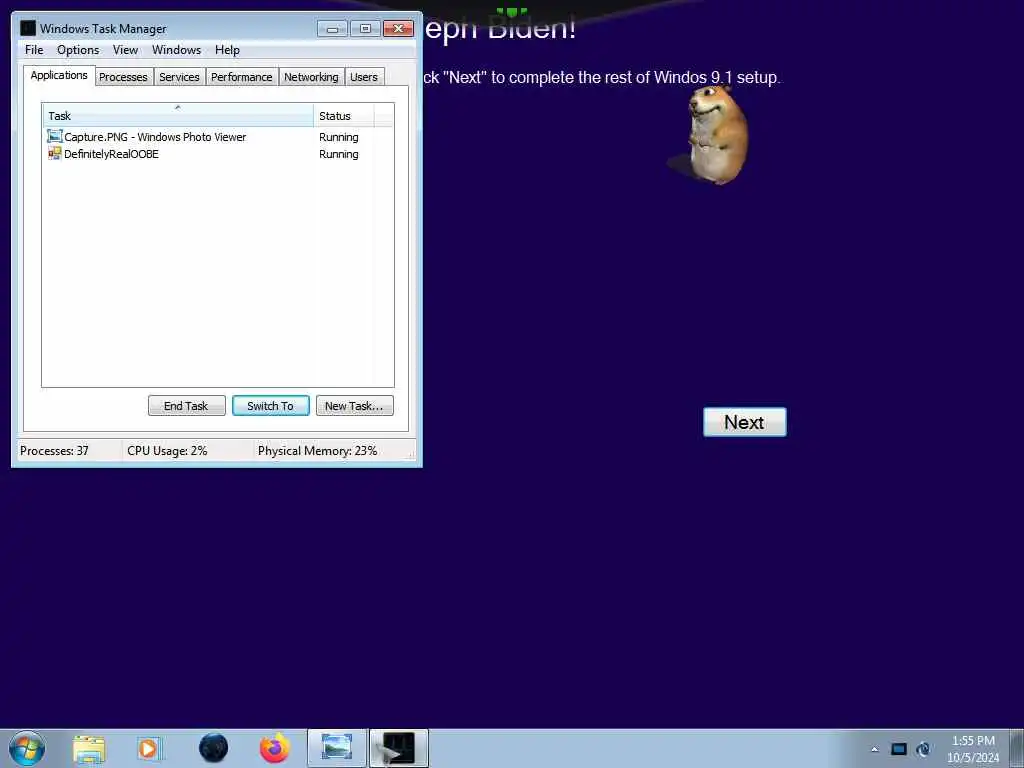Open the Windows menu

coord(176,50)
